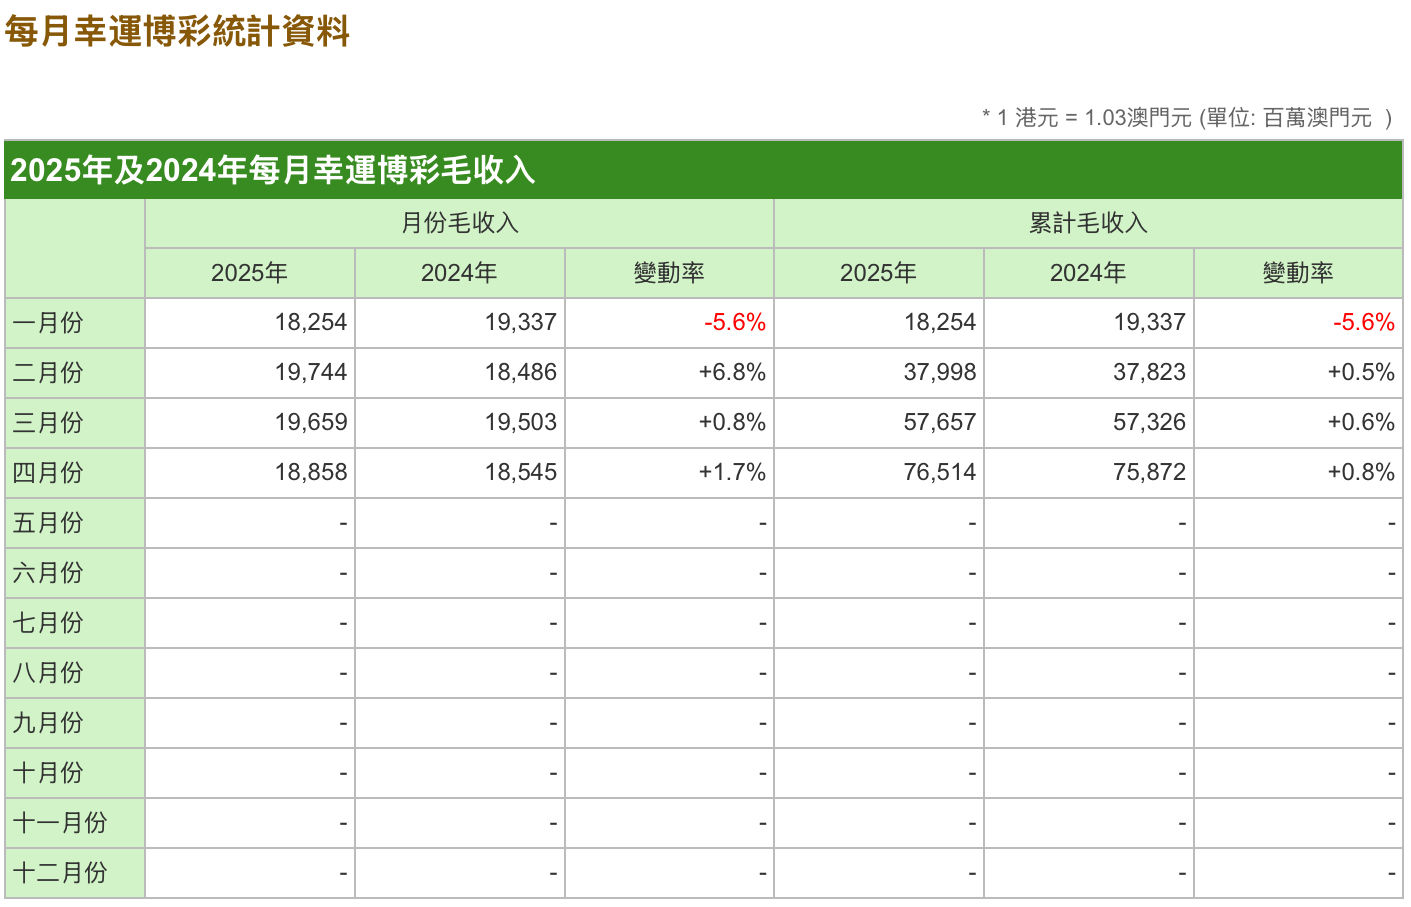The image size is (1411, 907).
Task: Click the cumulative value 57,326 for March 2024
Action: [1150, 422]
